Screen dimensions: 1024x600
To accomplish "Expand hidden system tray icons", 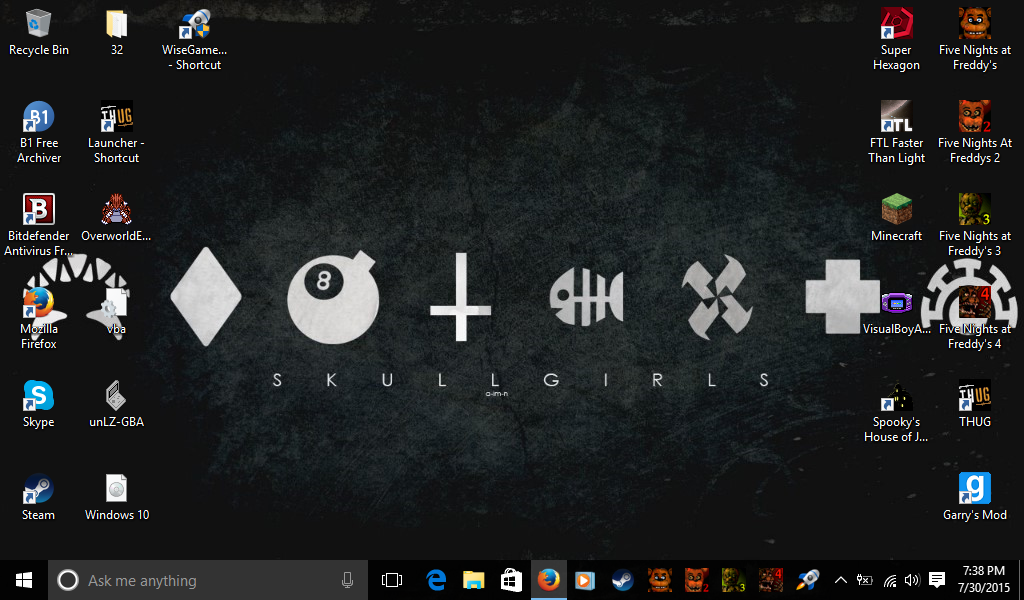I will (841, 580).
